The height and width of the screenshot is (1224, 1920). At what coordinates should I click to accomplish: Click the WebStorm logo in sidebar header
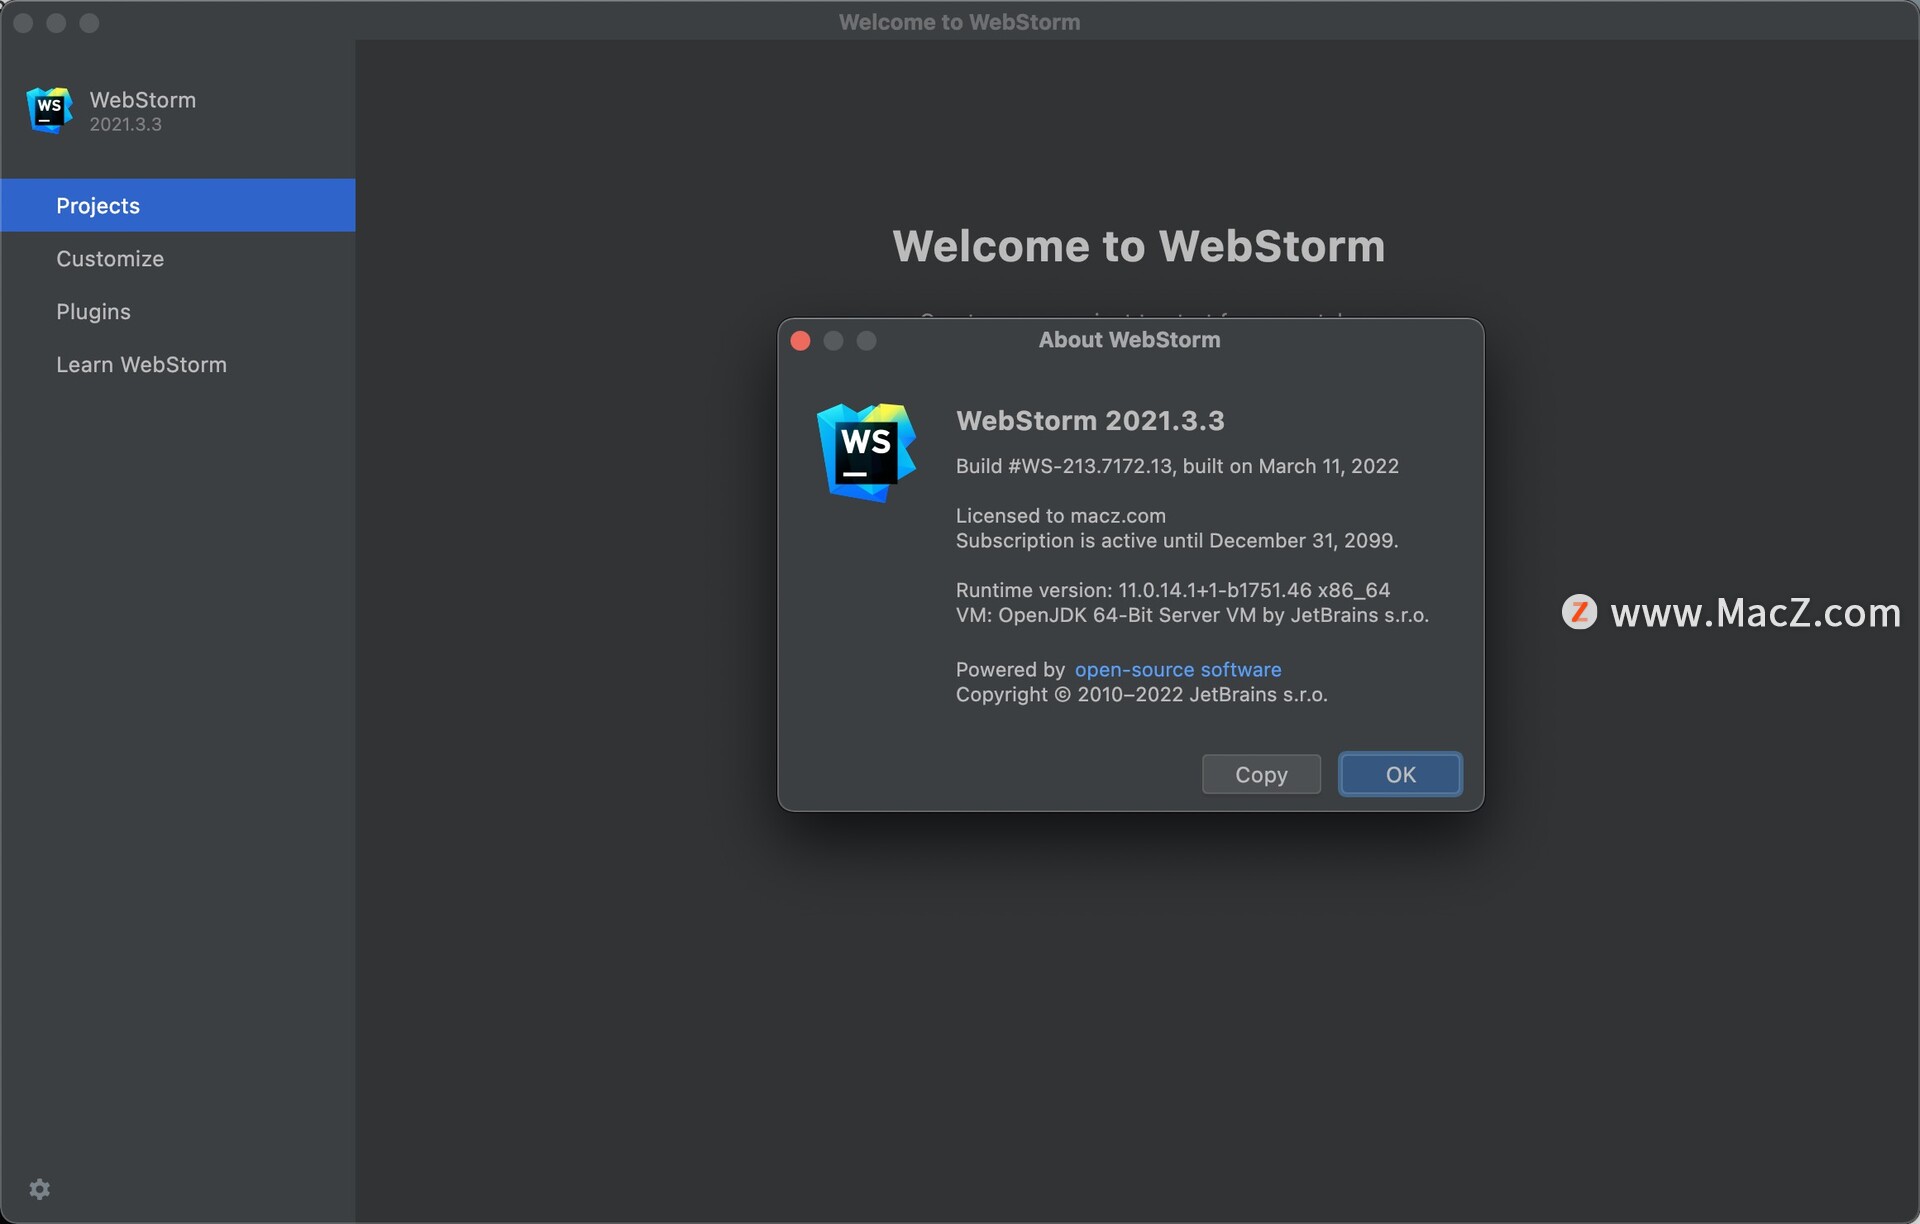49,110
